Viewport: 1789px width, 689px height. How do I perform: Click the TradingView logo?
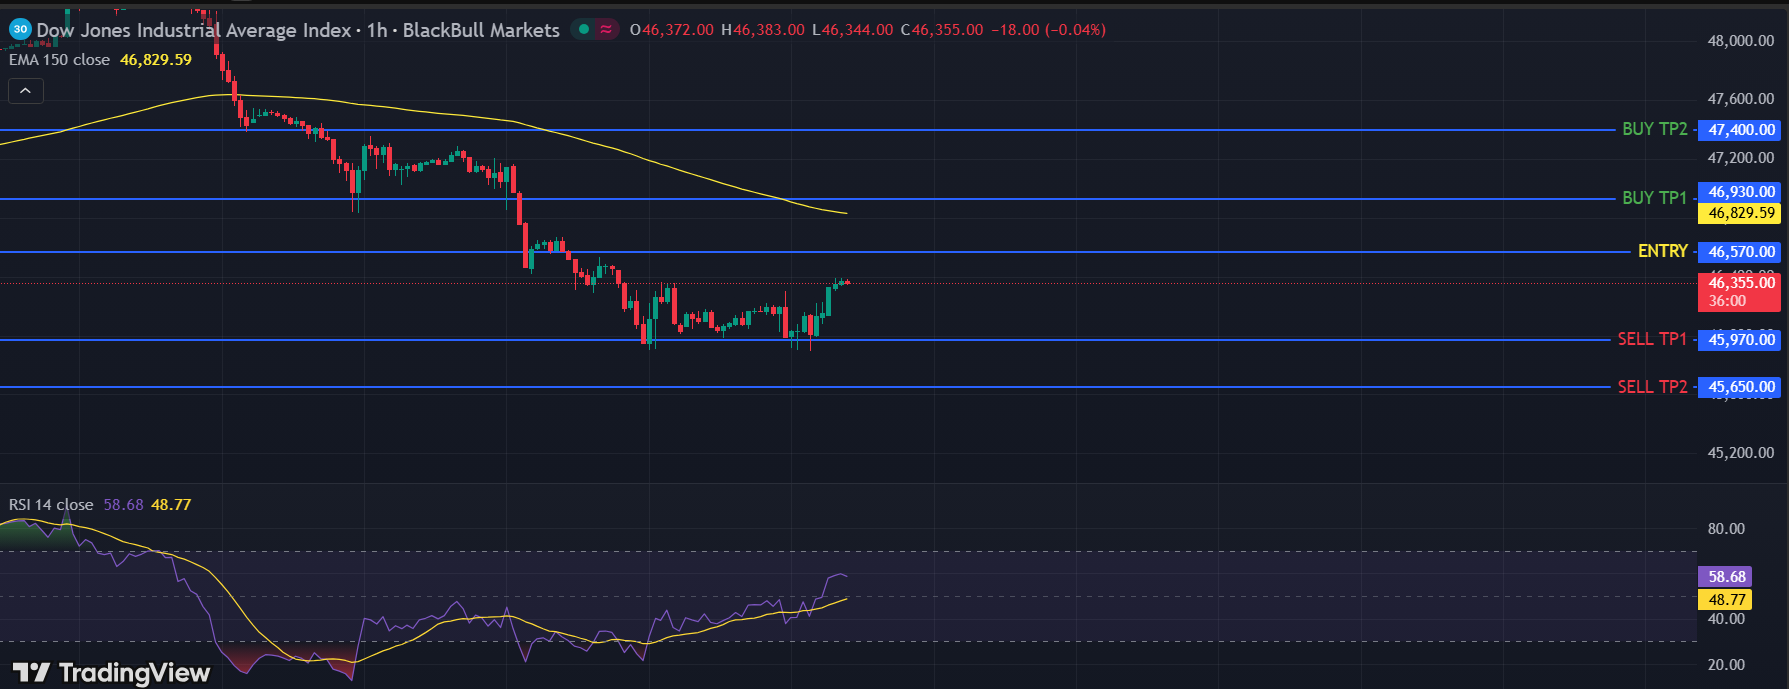(111, 672)
